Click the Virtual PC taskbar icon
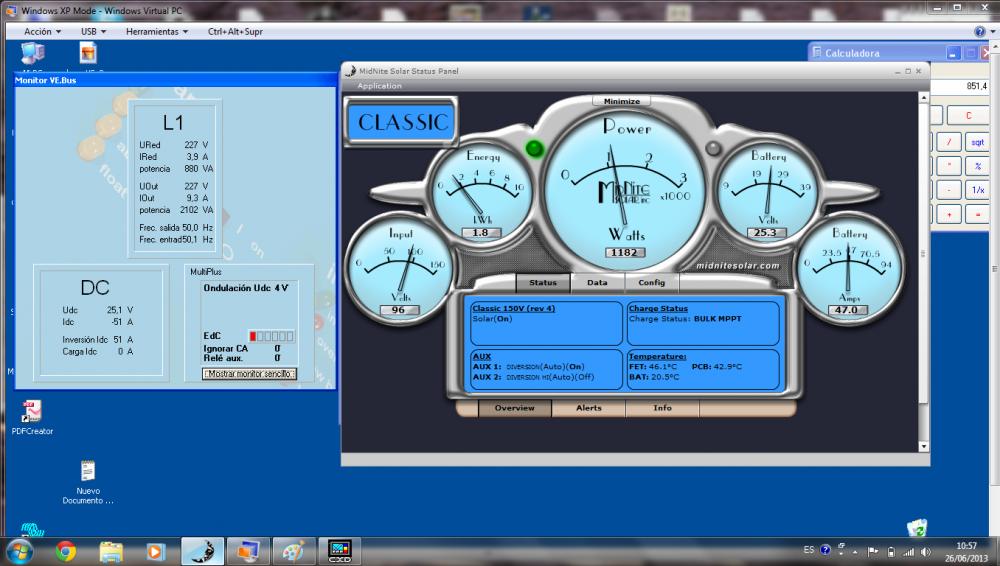The image size is (1000, 566). tap(248, 551)
